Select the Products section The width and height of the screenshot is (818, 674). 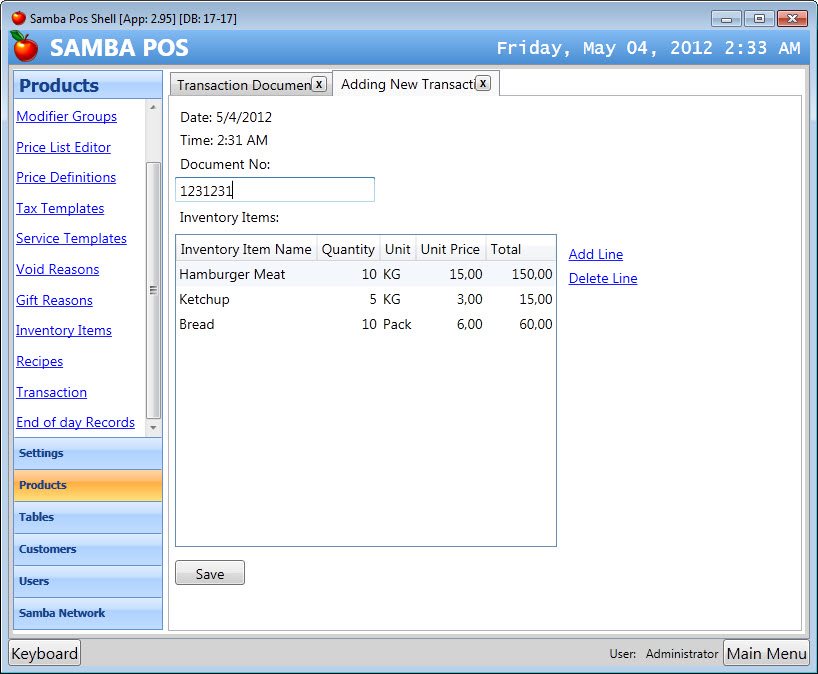(x=88, y=485)
